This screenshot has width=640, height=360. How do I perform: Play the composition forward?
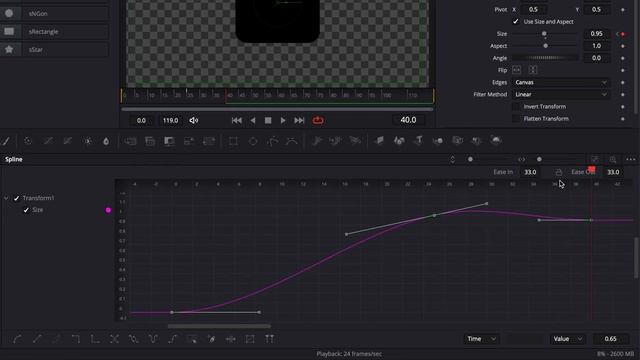(x=283, y=120)
